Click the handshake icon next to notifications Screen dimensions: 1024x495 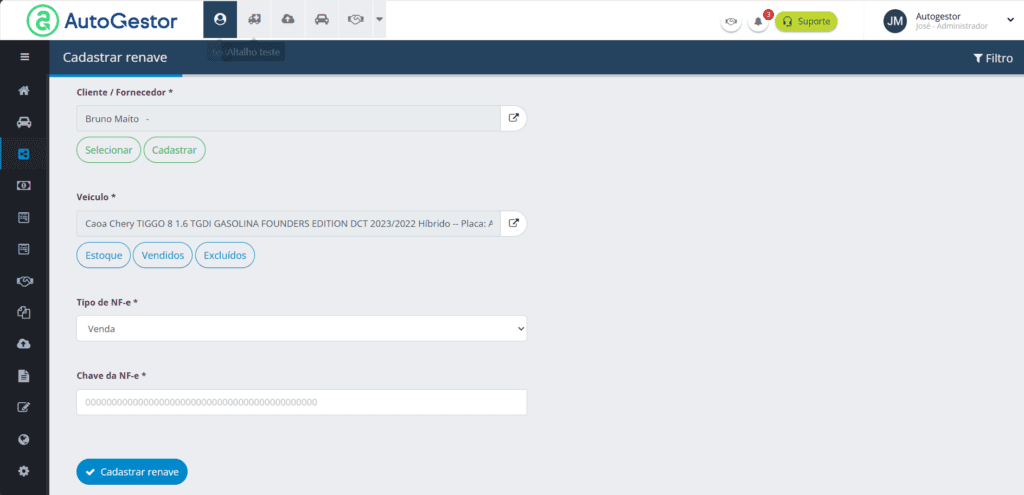pos(731,21)
